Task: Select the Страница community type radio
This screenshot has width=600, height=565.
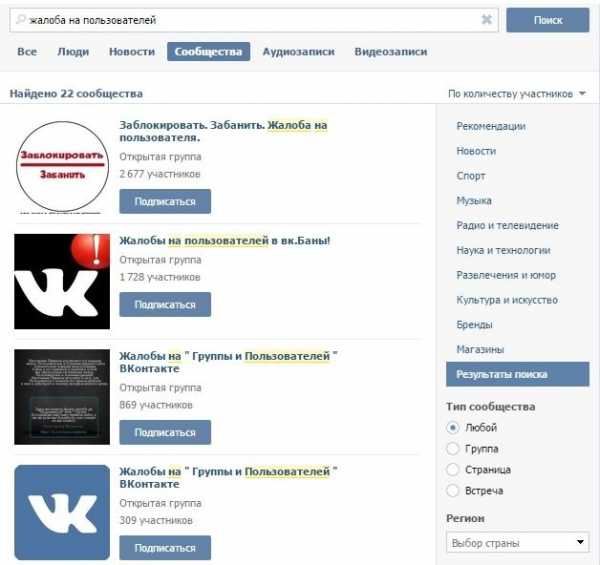Action: pyautogui.click(x=453, y=469)
